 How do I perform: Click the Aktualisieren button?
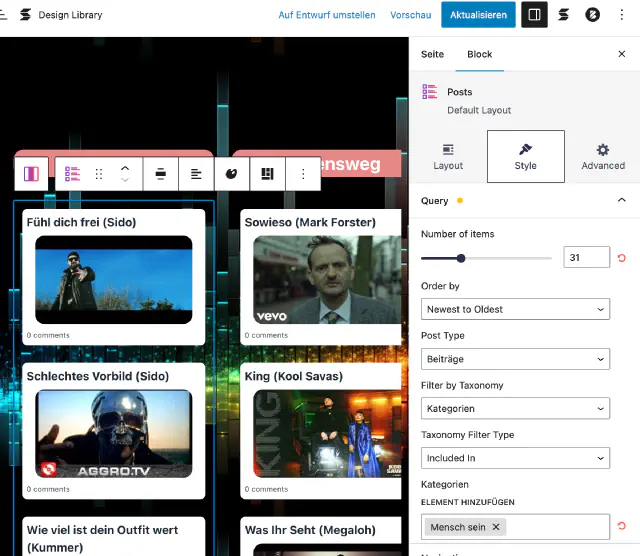[x=479, y=15]
